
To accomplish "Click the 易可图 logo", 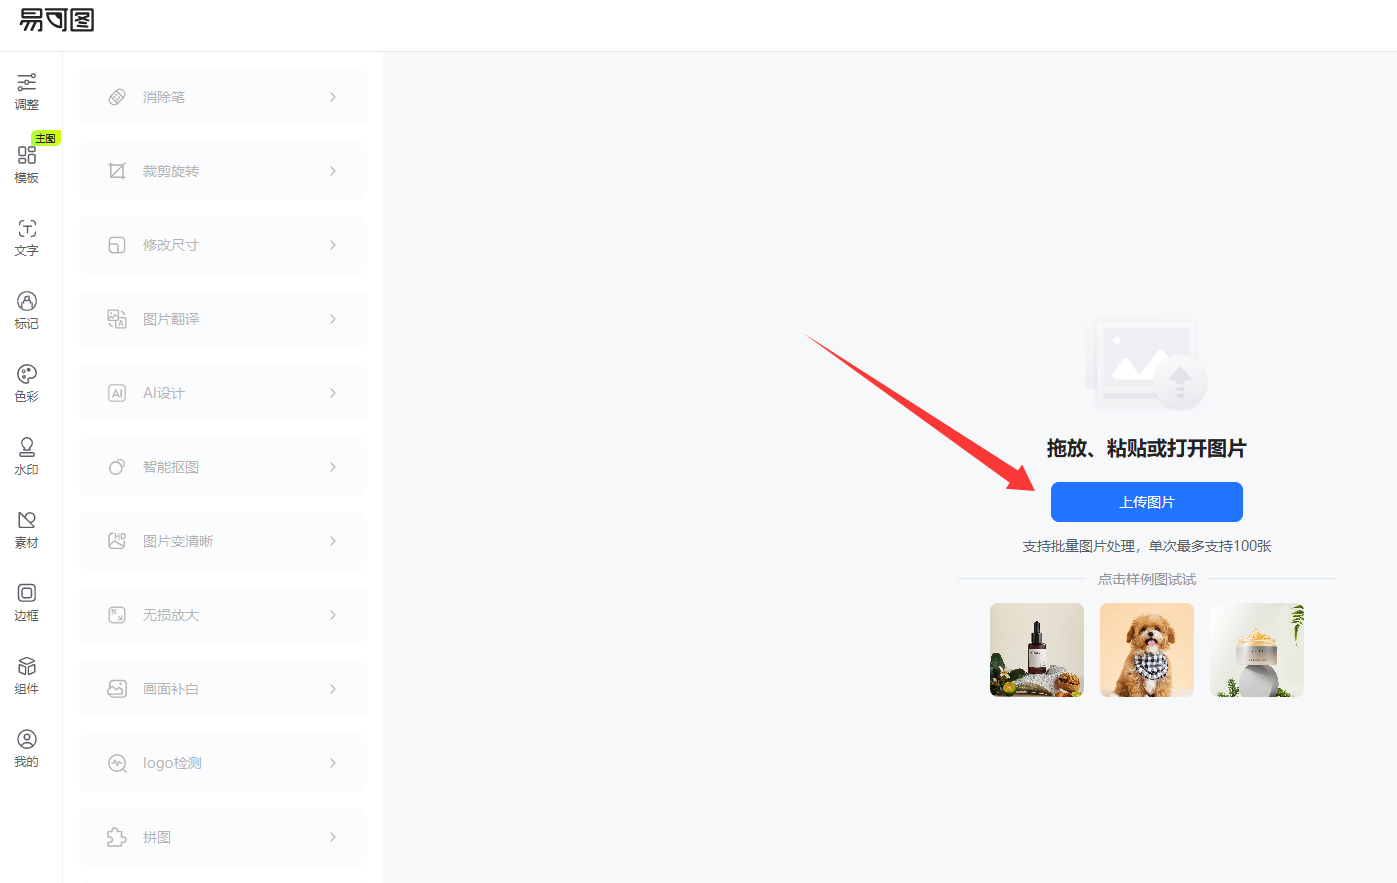I will (57, 20).
